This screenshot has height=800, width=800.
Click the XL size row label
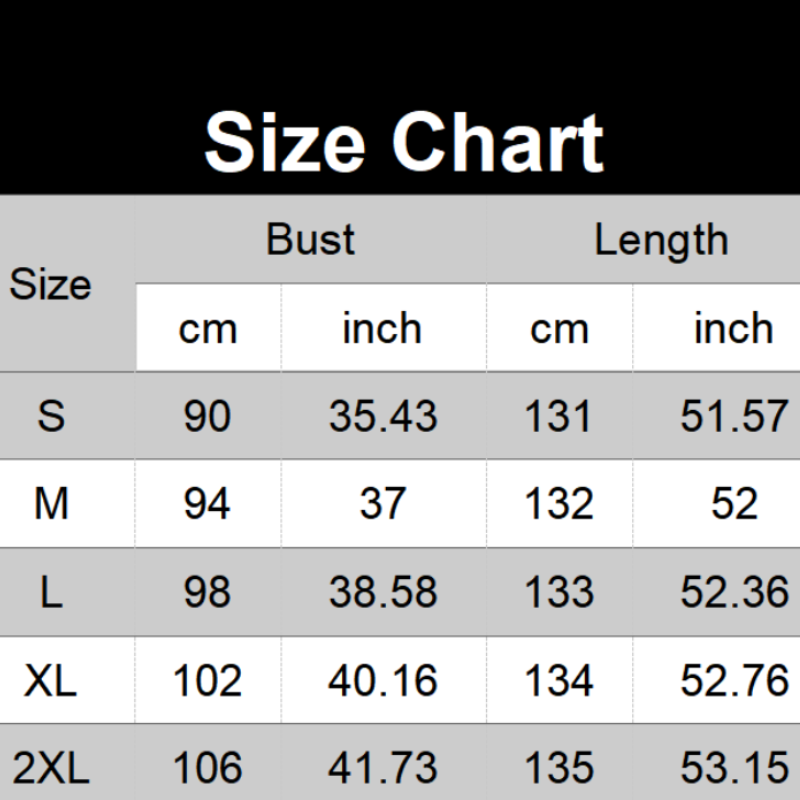click(51, 680)
